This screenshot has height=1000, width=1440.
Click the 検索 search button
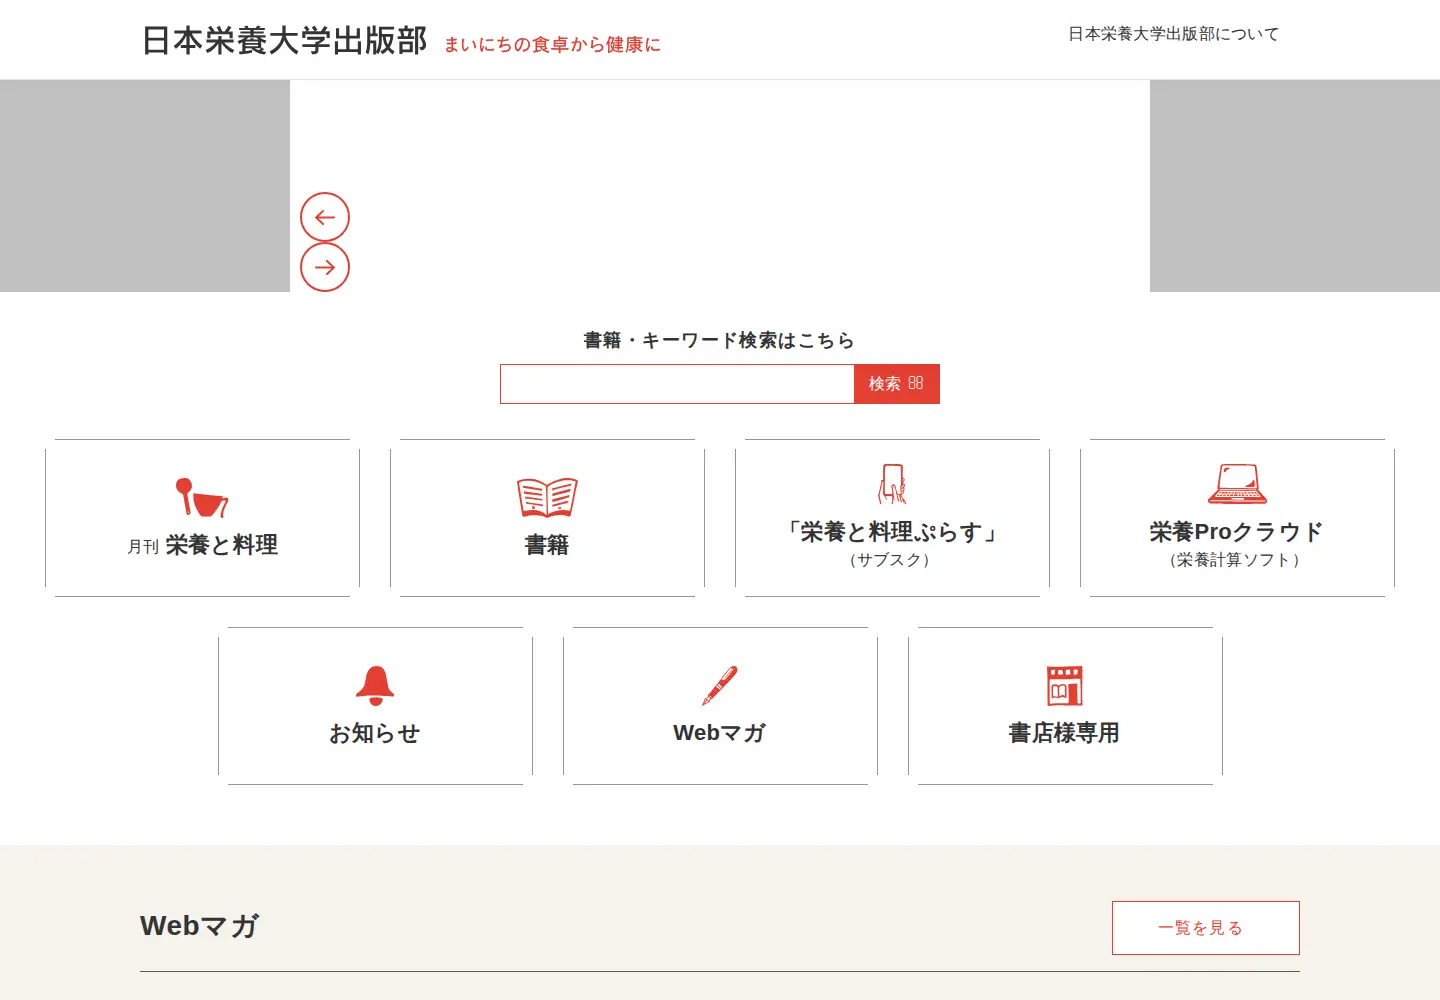[x=897, y=384]
